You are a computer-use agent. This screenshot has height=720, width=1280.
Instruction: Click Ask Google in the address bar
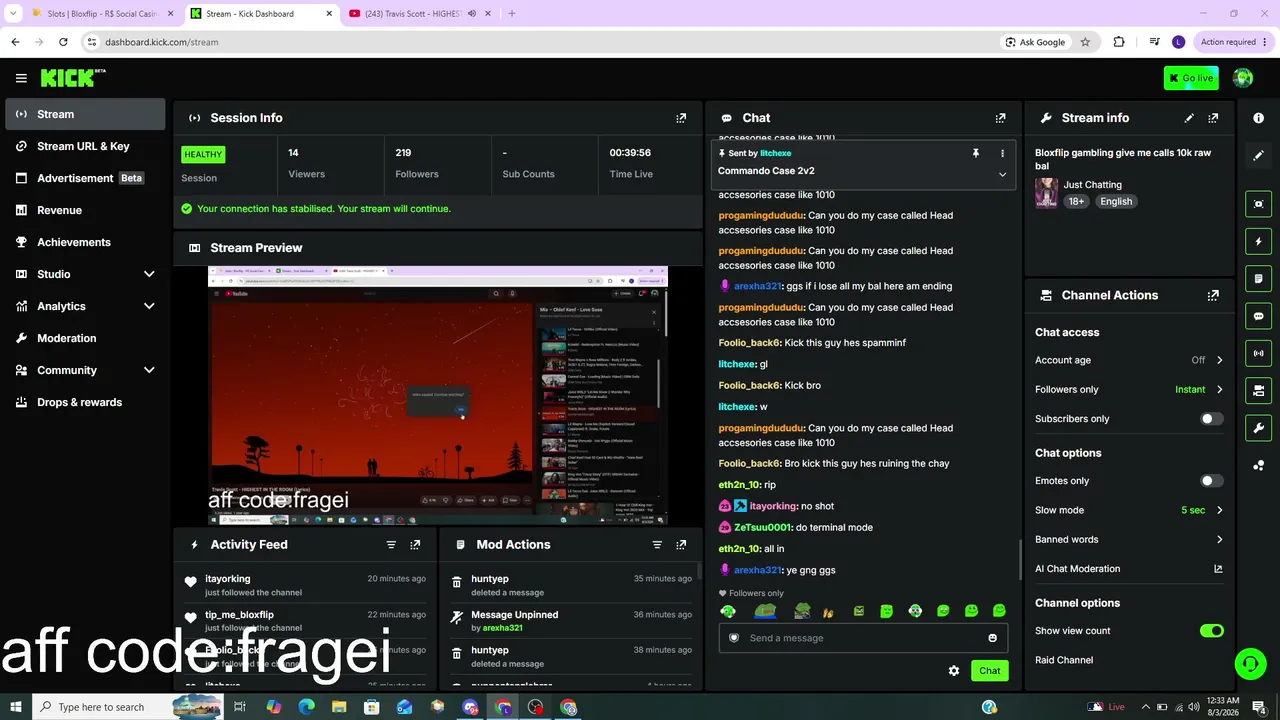pyautogui.click(x=1036, y=42)
